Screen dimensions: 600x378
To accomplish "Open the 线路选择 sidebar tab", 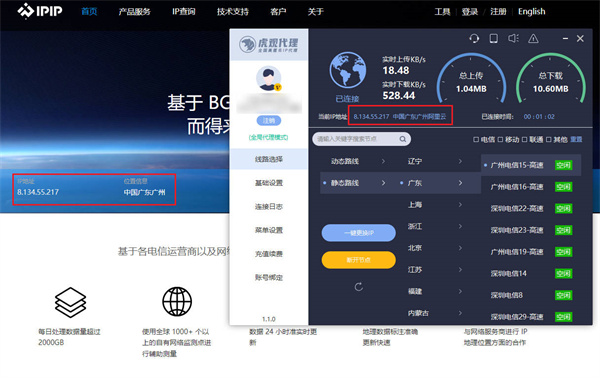I will (x=269, y=159).
